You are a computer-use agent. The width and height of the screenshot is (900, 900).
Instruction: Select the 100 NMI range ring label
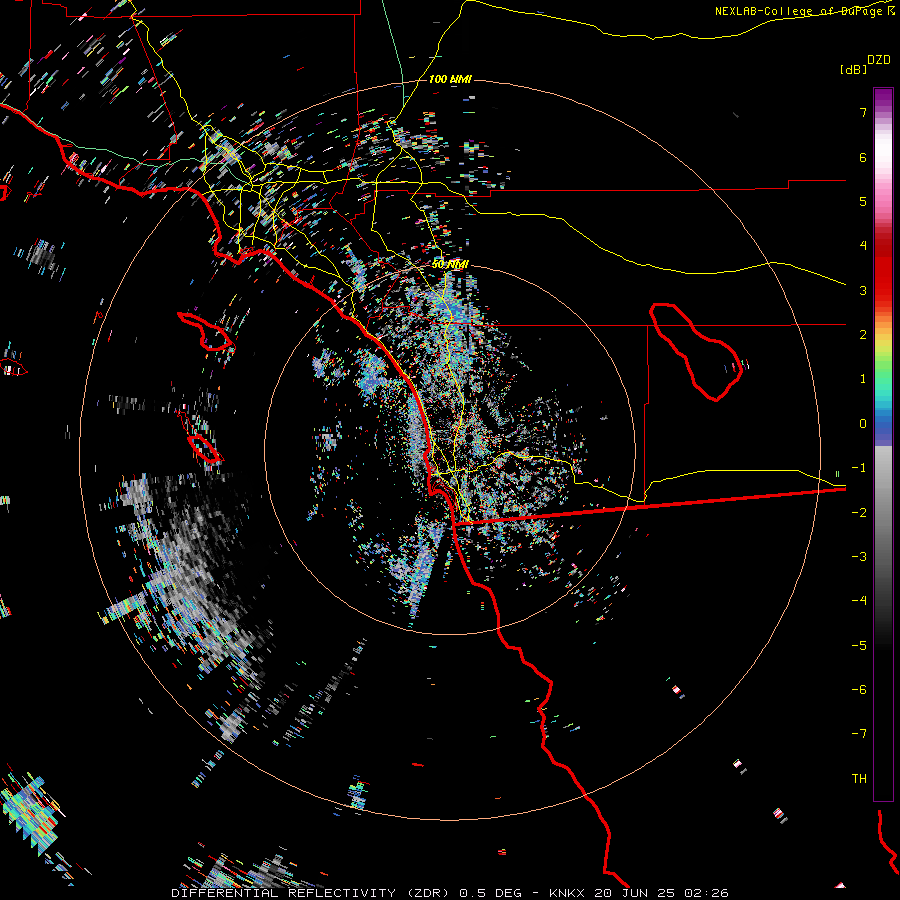(450, 79)
